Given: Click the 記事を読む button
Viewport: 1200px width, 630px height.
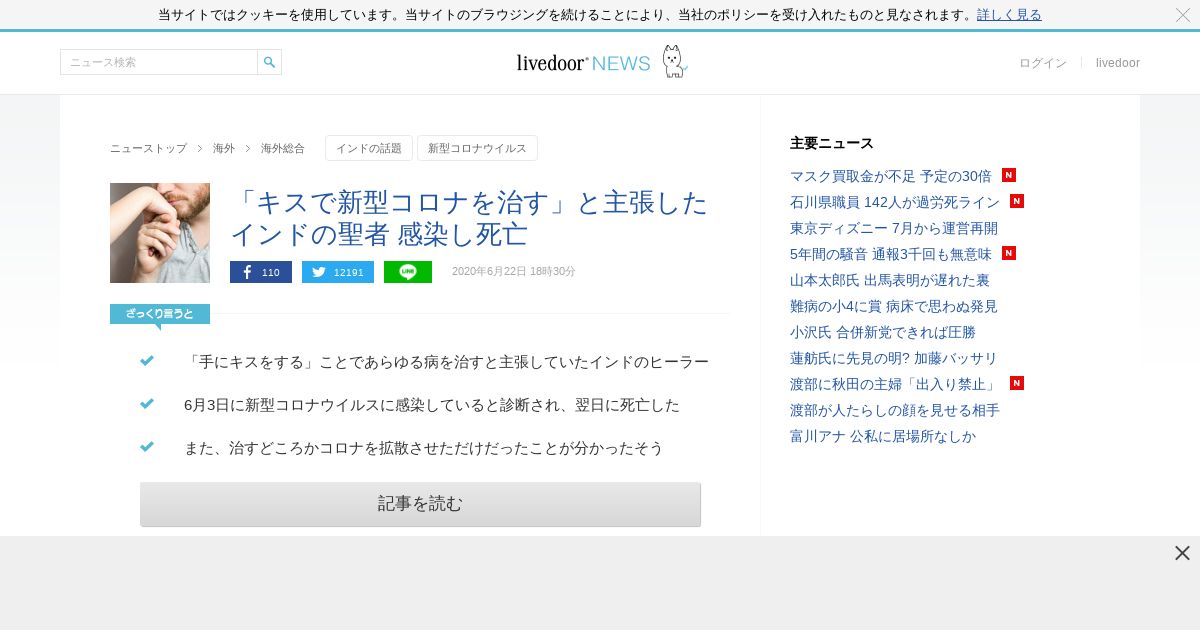Looking at the screenshot, I should point(420,504).
